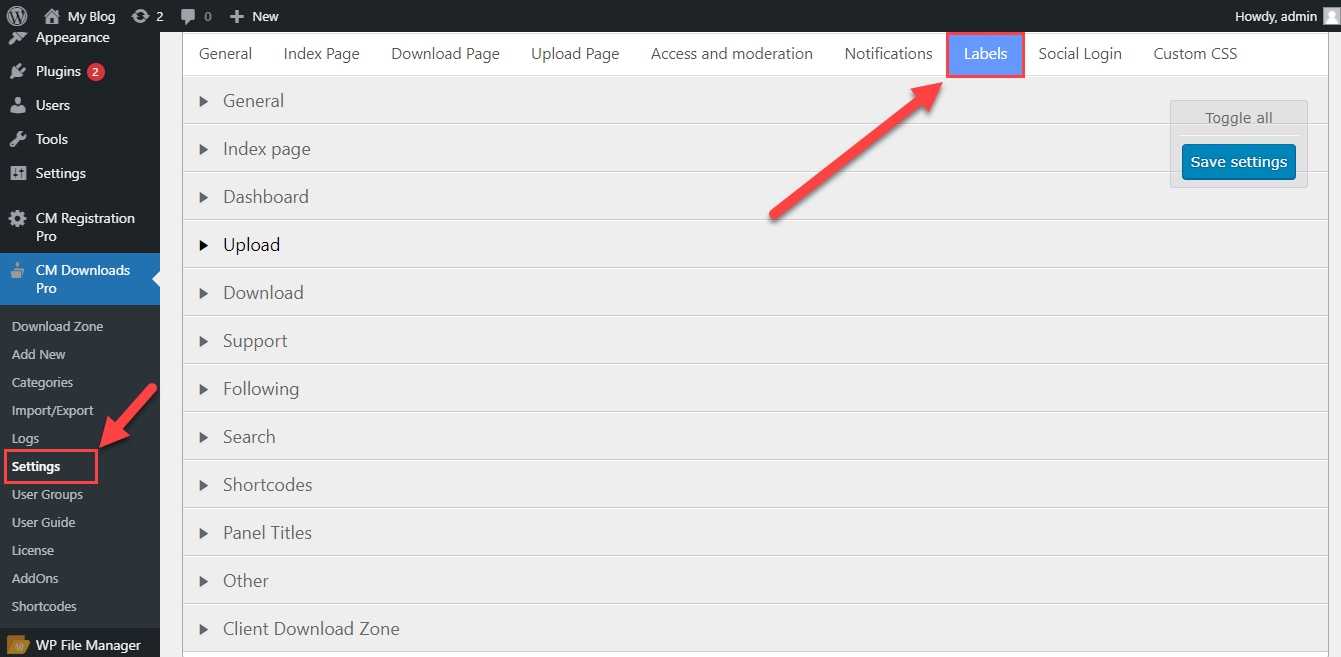Select the Labels tab
Image resolution: width=1341 pixels, height=657 pixels.
(x=985, y=54)
